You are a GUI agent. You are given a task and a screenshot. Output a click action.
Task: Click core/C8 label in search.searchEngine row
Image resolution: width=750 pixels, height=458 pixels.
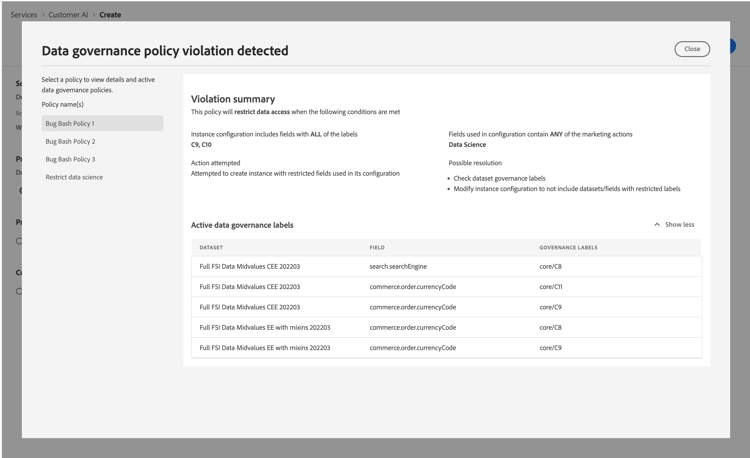click(x=551, y=266)
